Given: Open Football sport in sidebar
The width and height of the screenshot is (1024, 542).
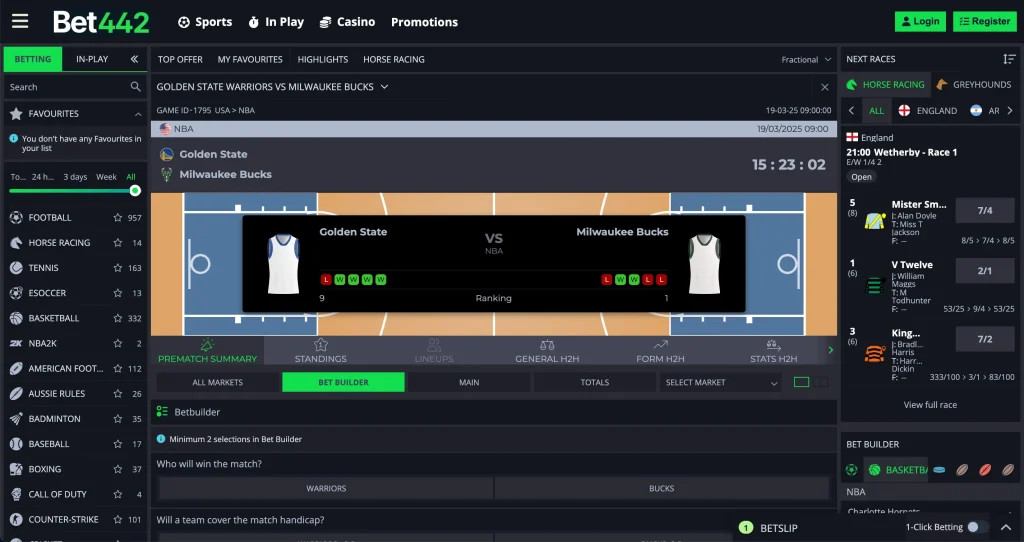Looking at the screenshot, I should pyautogui.click(x=50, y=217).
